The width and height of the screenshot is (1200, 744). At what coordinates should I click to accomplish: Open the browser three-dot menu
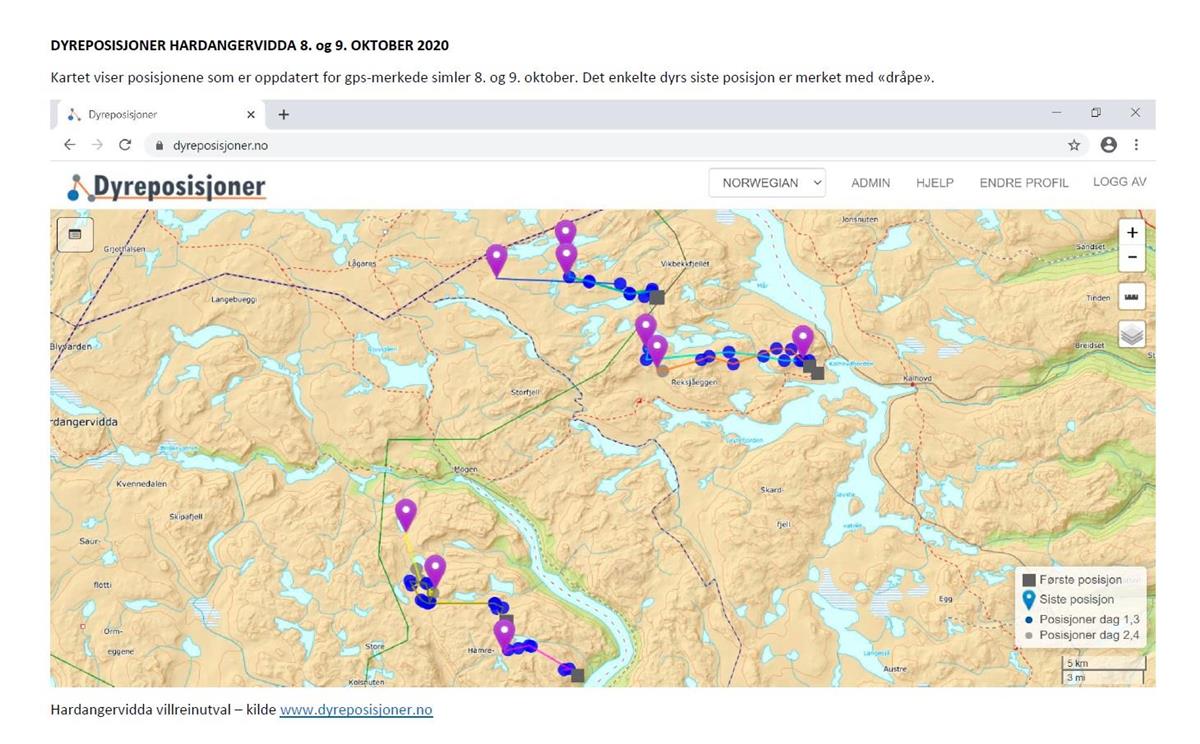coord(1136,145)
